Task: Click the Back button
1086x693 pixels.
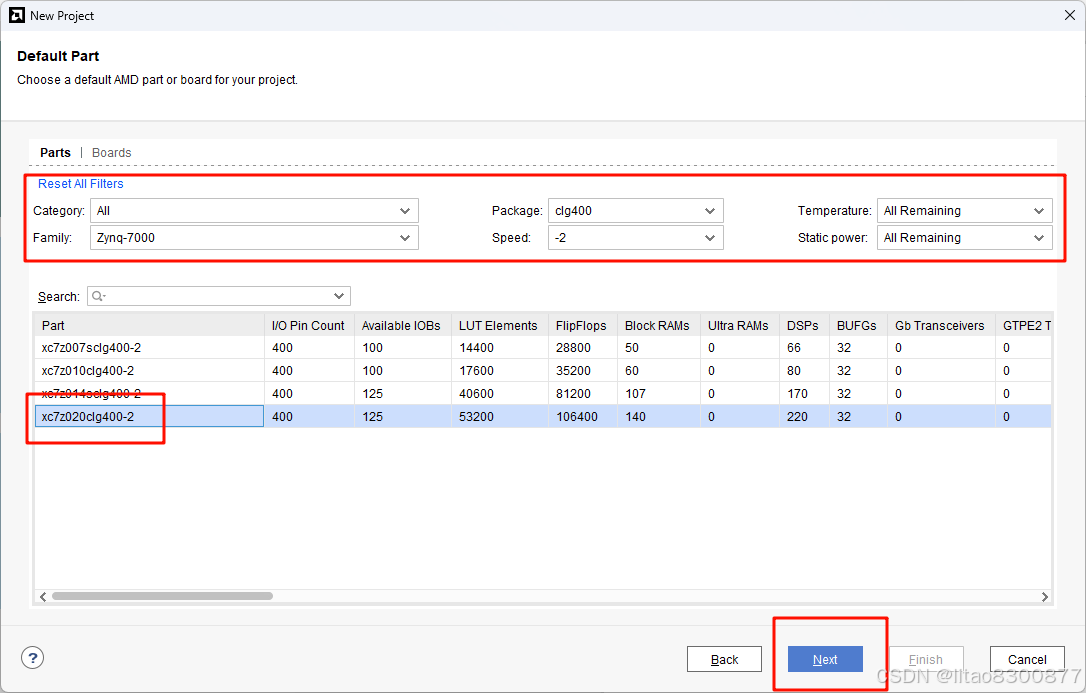Action: [x=724, y=659]
